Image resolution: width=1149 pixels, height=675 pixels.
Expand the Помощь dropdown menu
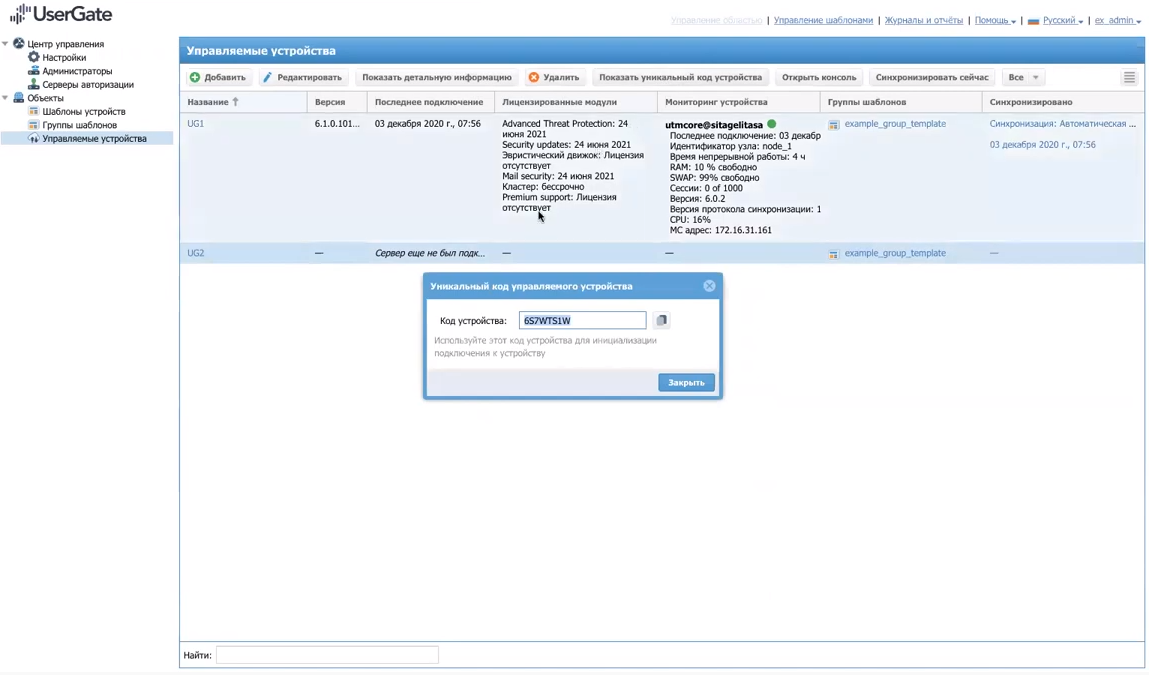pos(994,21)
